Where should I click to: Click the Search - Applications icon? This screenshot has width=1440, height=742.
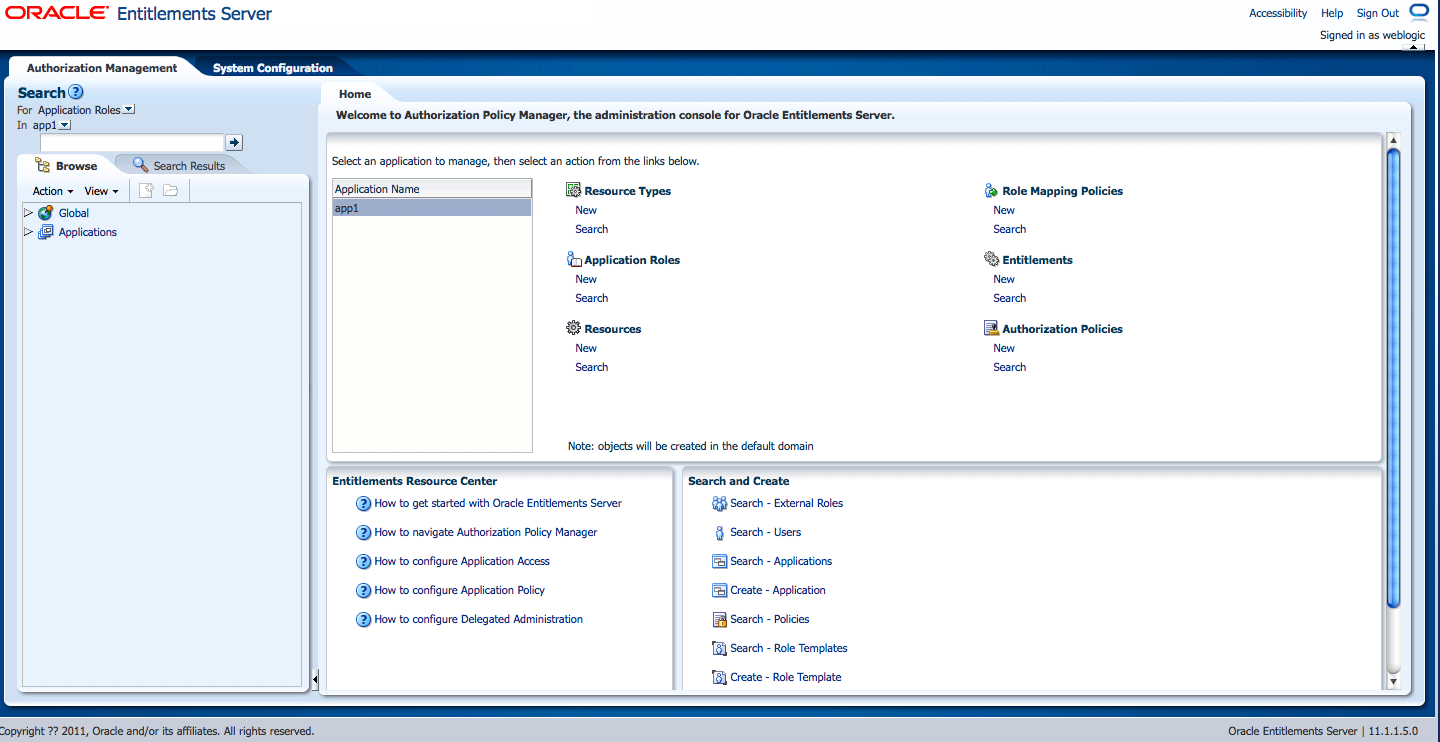[719, 561]
